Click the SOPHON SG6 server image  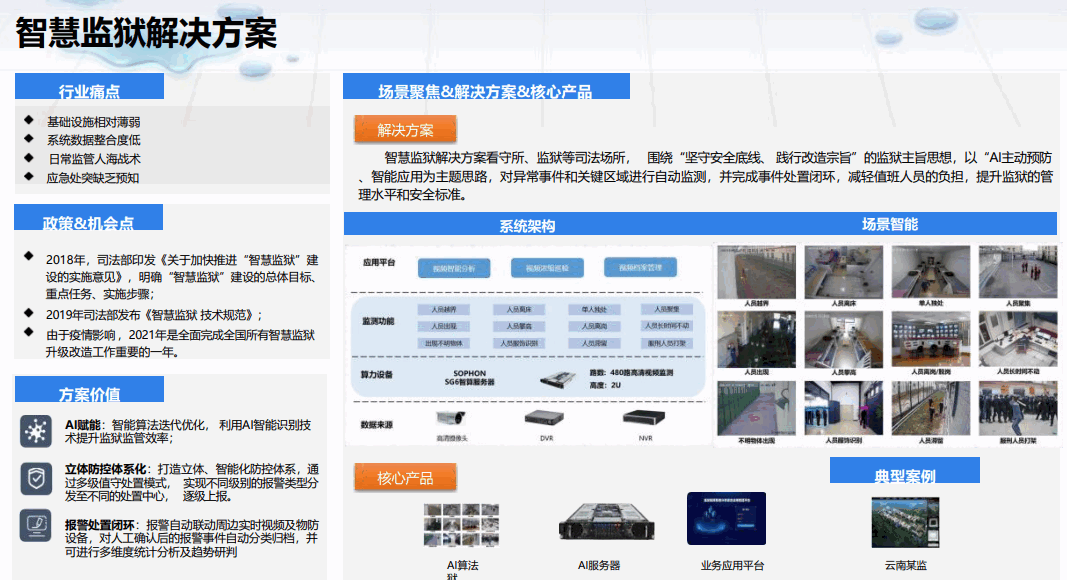pyautogui.click(x=564, y=379)
